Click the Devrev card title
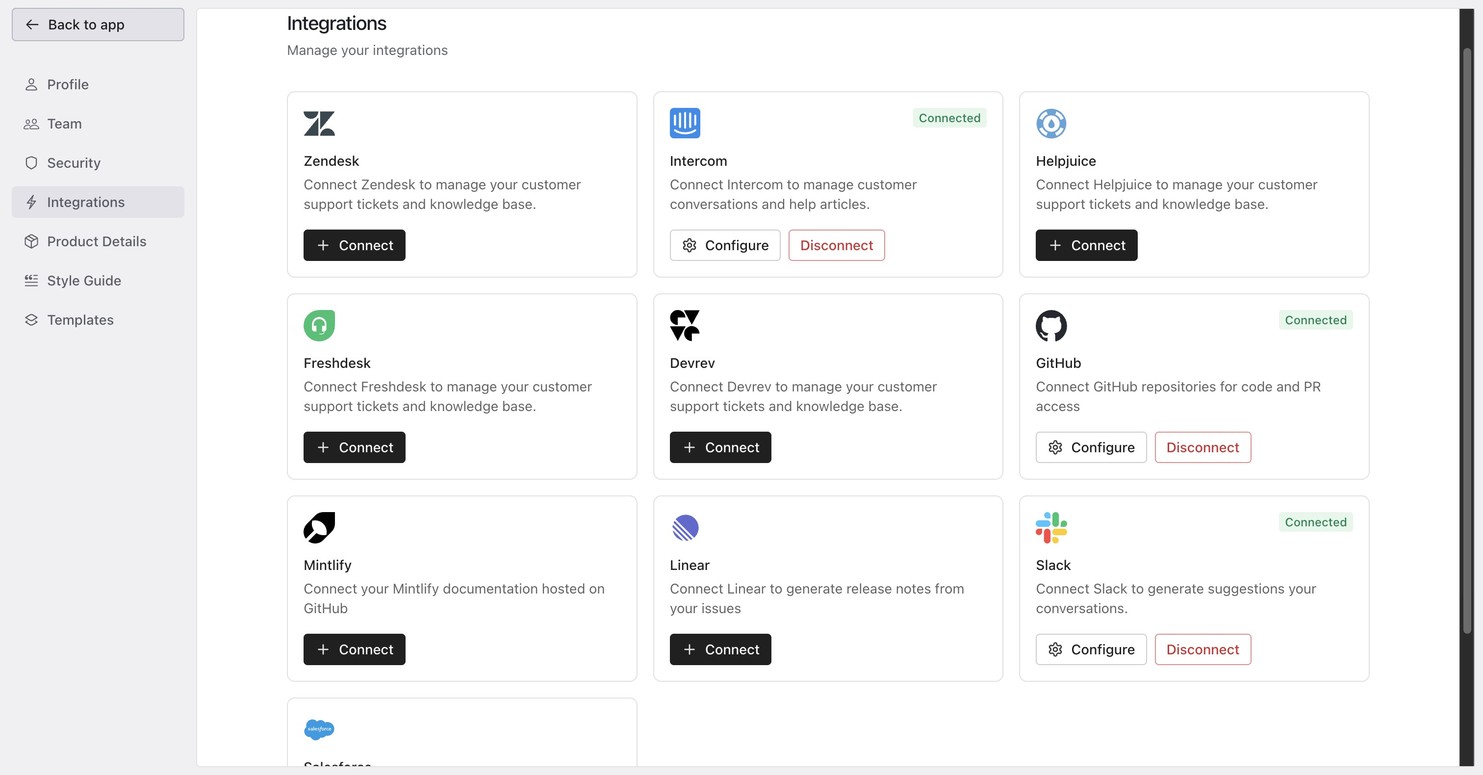The height and width of the screenshot is (775, 1483). [x=692, y=363]
